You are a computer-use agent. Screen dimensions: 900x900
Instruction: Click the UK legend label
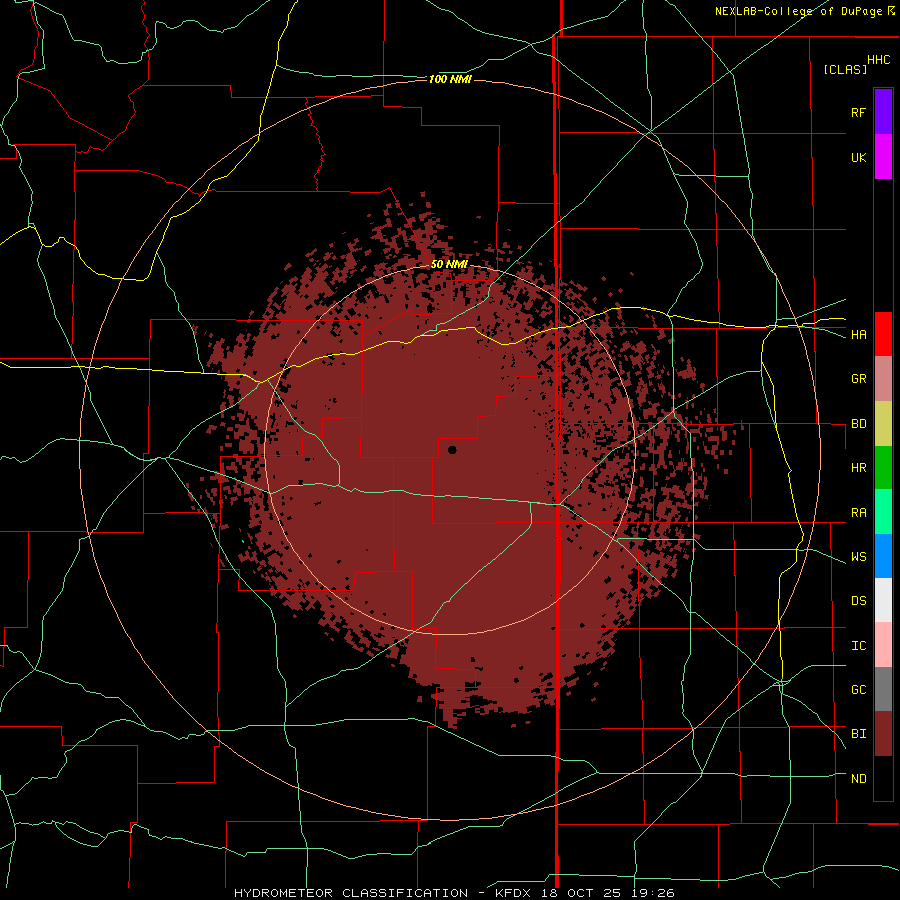click(x=858, y=158)
